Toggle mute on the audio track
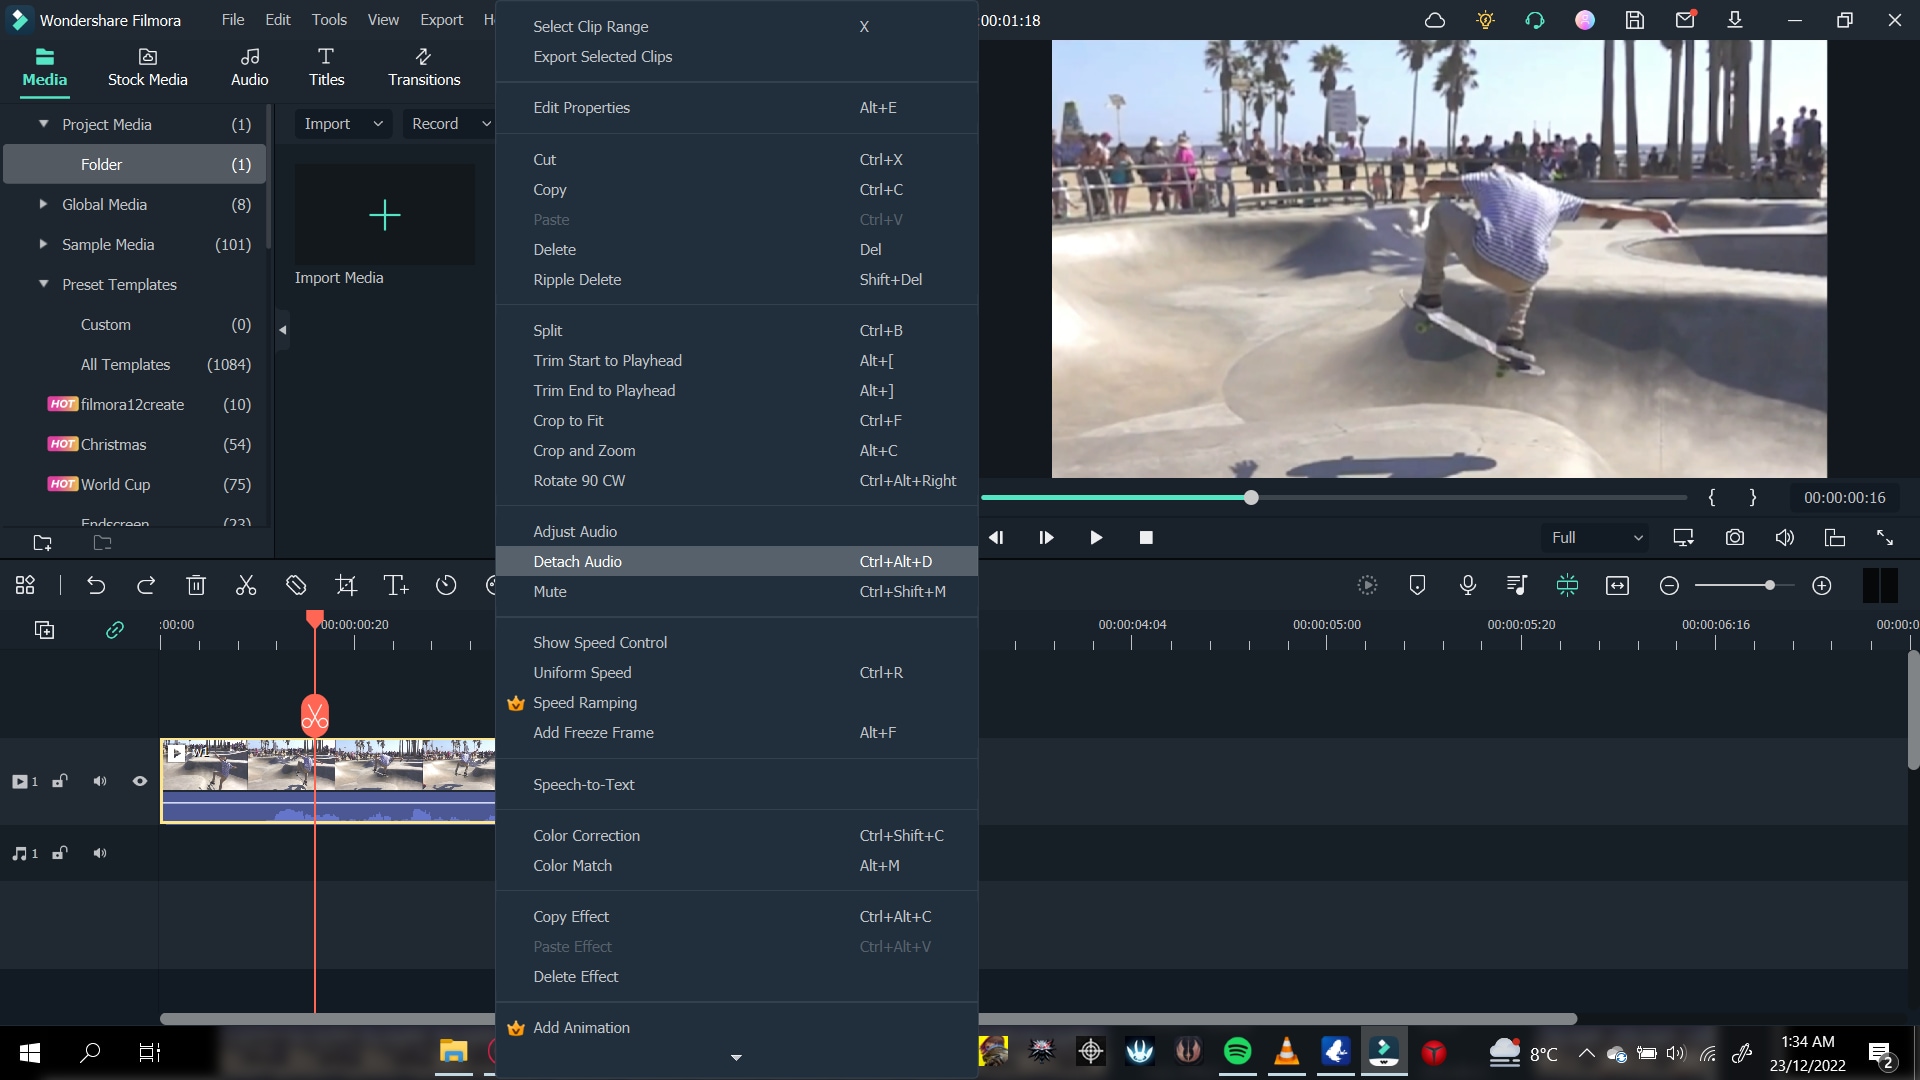 (100, 852)
